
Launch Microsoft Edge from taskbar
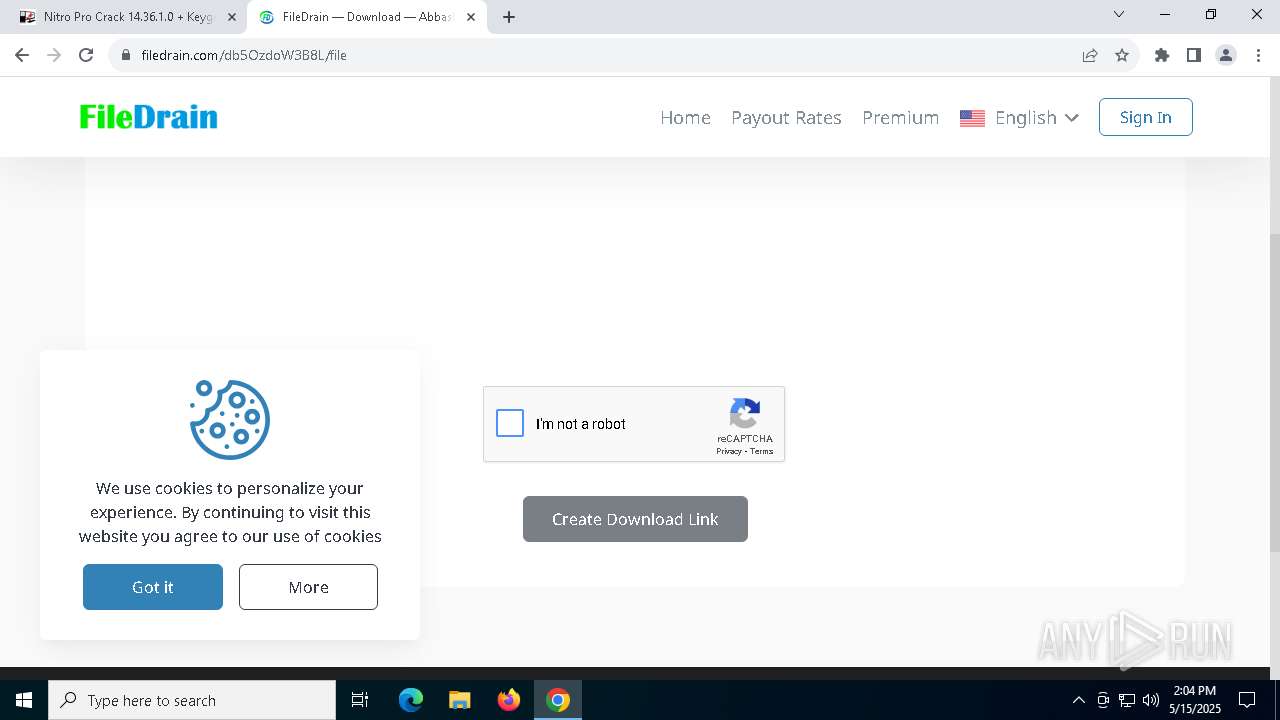click(411, 700)
